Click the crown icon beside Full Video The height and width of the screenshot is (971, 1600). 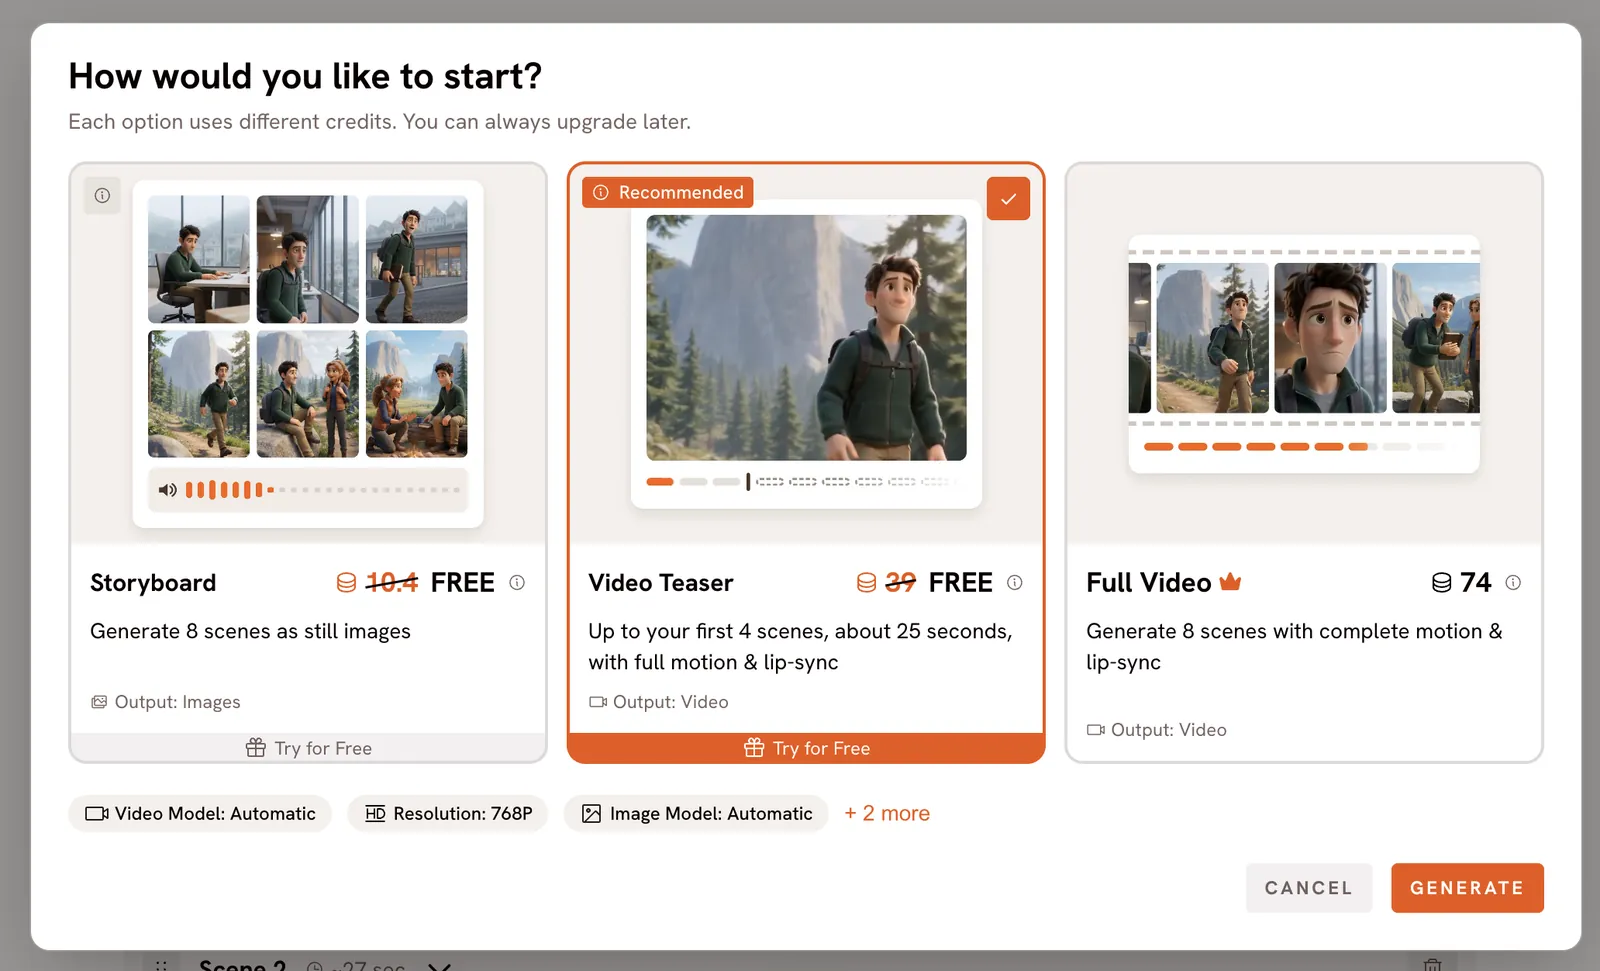click(1230, 581)
